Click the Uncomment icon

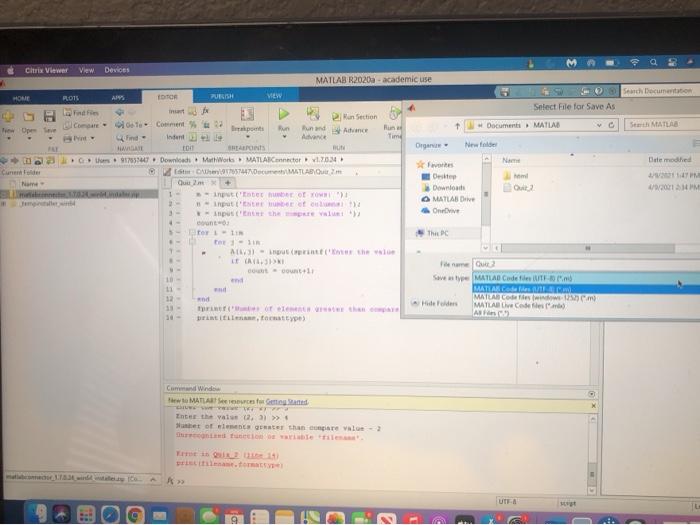(206, 125)
